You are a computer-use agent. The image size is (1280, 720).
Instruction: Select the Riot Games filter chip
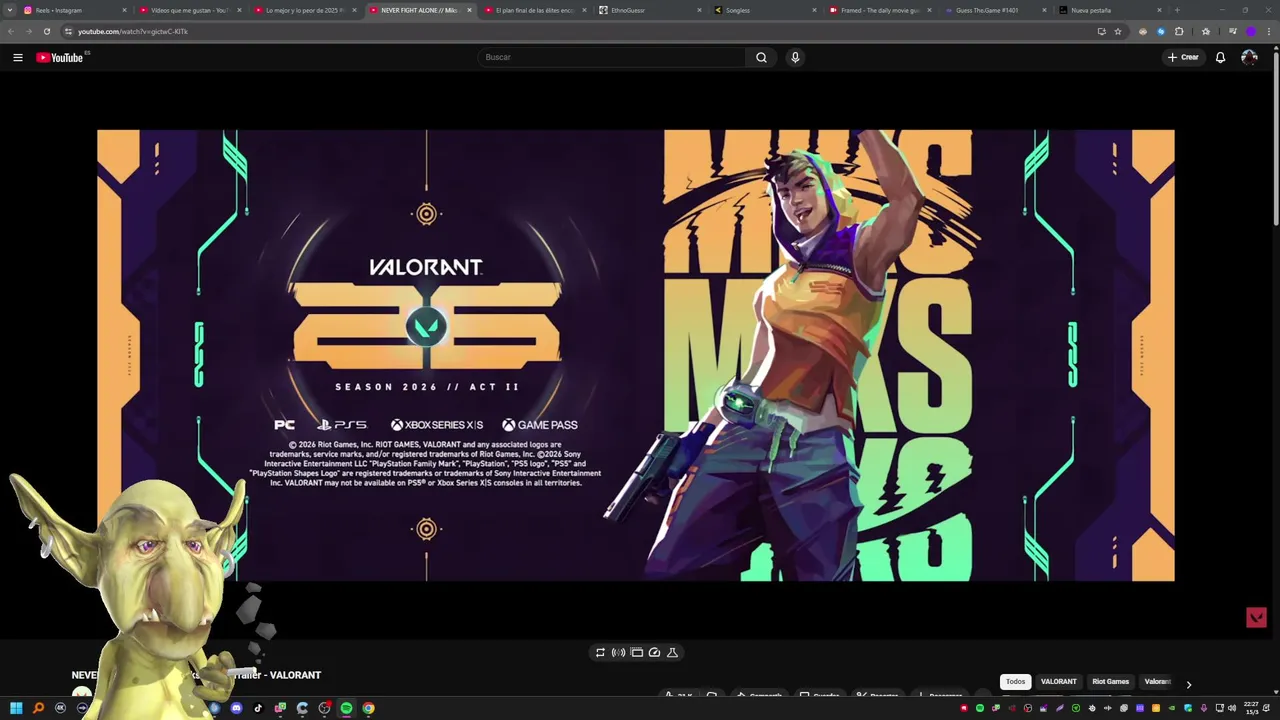click(1110, 682)
